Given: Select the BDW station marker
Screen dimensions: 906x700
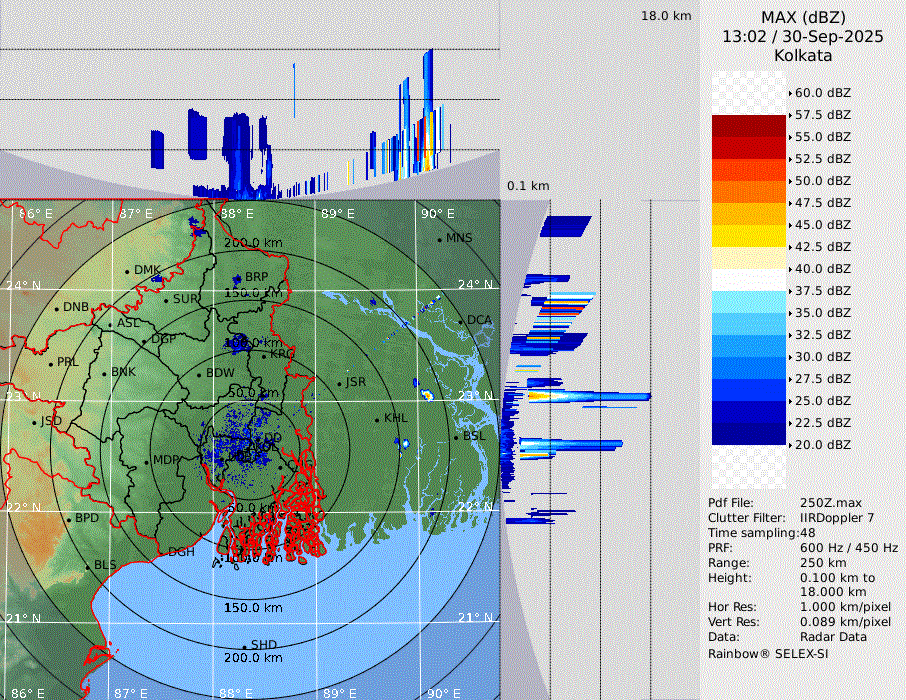Looking at the screenshot, I should pos(199,374).
